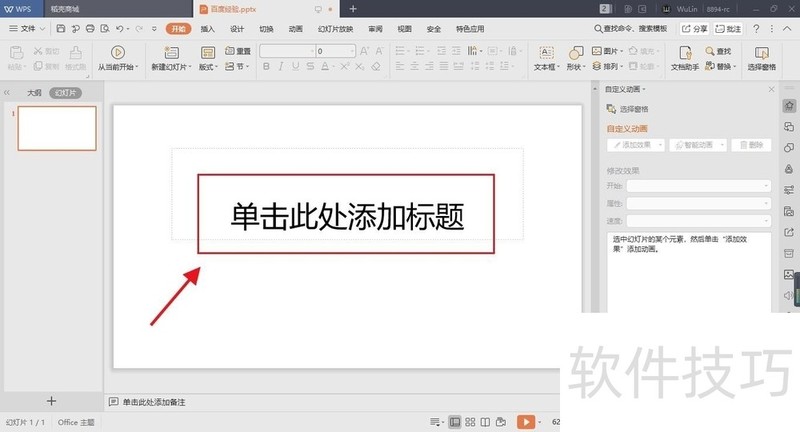Toggle Underline formatting
The height and width of the screenshot is (432, 800).
click(295, 66)
